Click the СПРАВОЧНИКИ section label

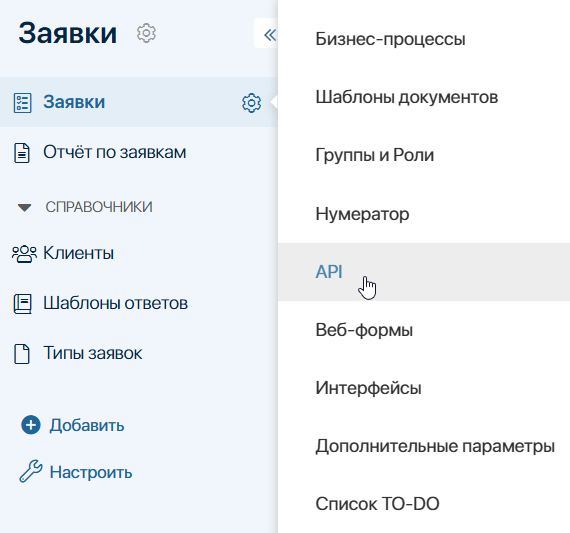(99, 207)
